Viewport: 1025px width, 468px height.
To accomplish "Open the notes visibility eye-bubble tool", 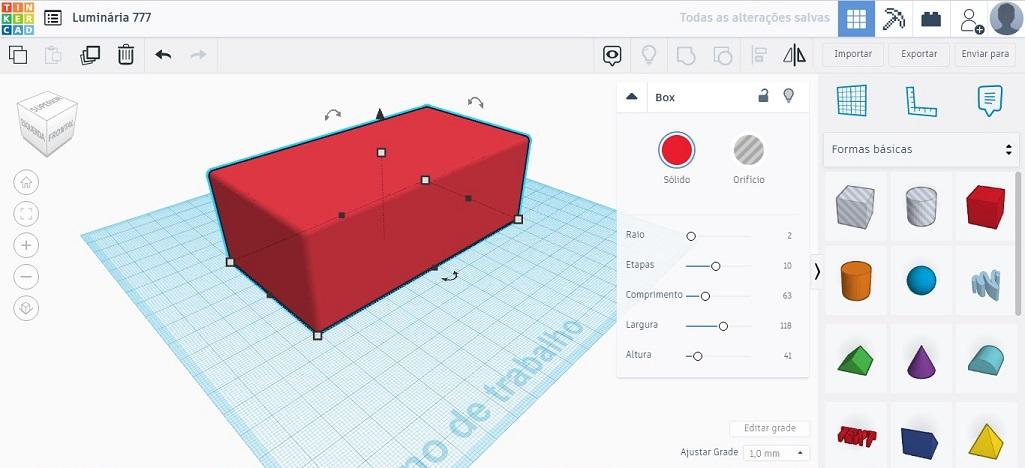I will pyautogui.click(x=612, y=56).
